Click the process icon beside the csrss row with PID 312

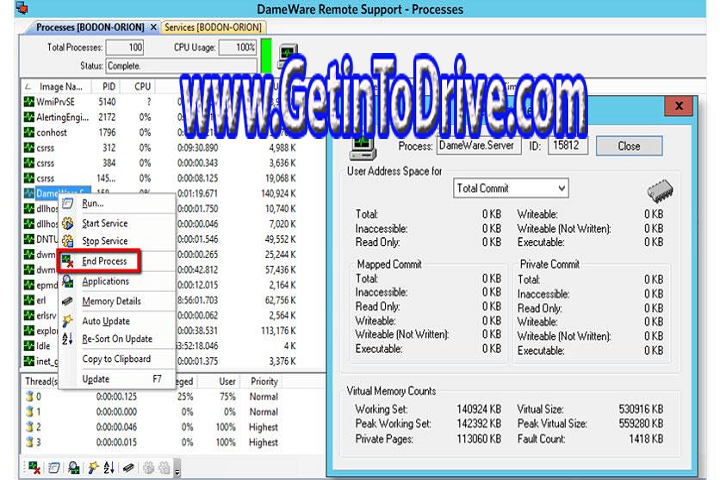click(x=29, y=147)
